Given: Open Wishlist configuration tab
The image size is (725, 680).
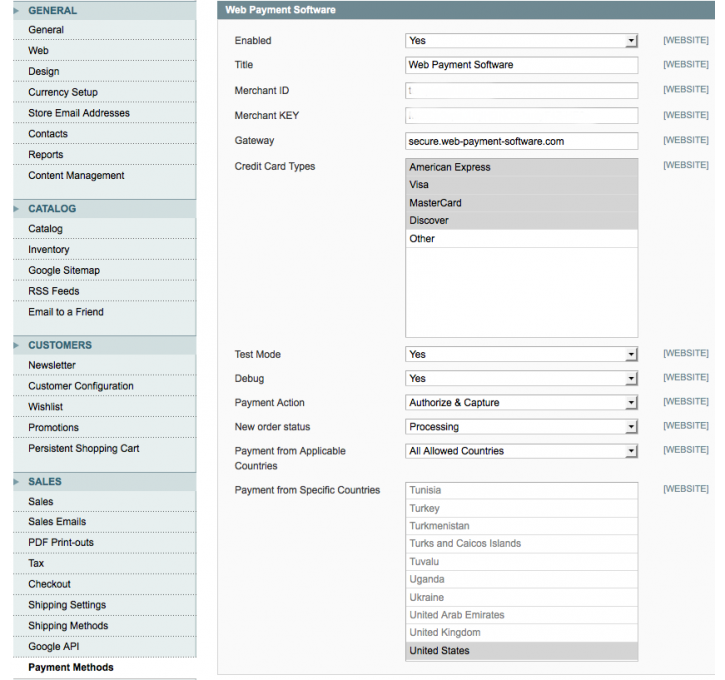Looking at the screenshot, I should [x=104, y=406].
